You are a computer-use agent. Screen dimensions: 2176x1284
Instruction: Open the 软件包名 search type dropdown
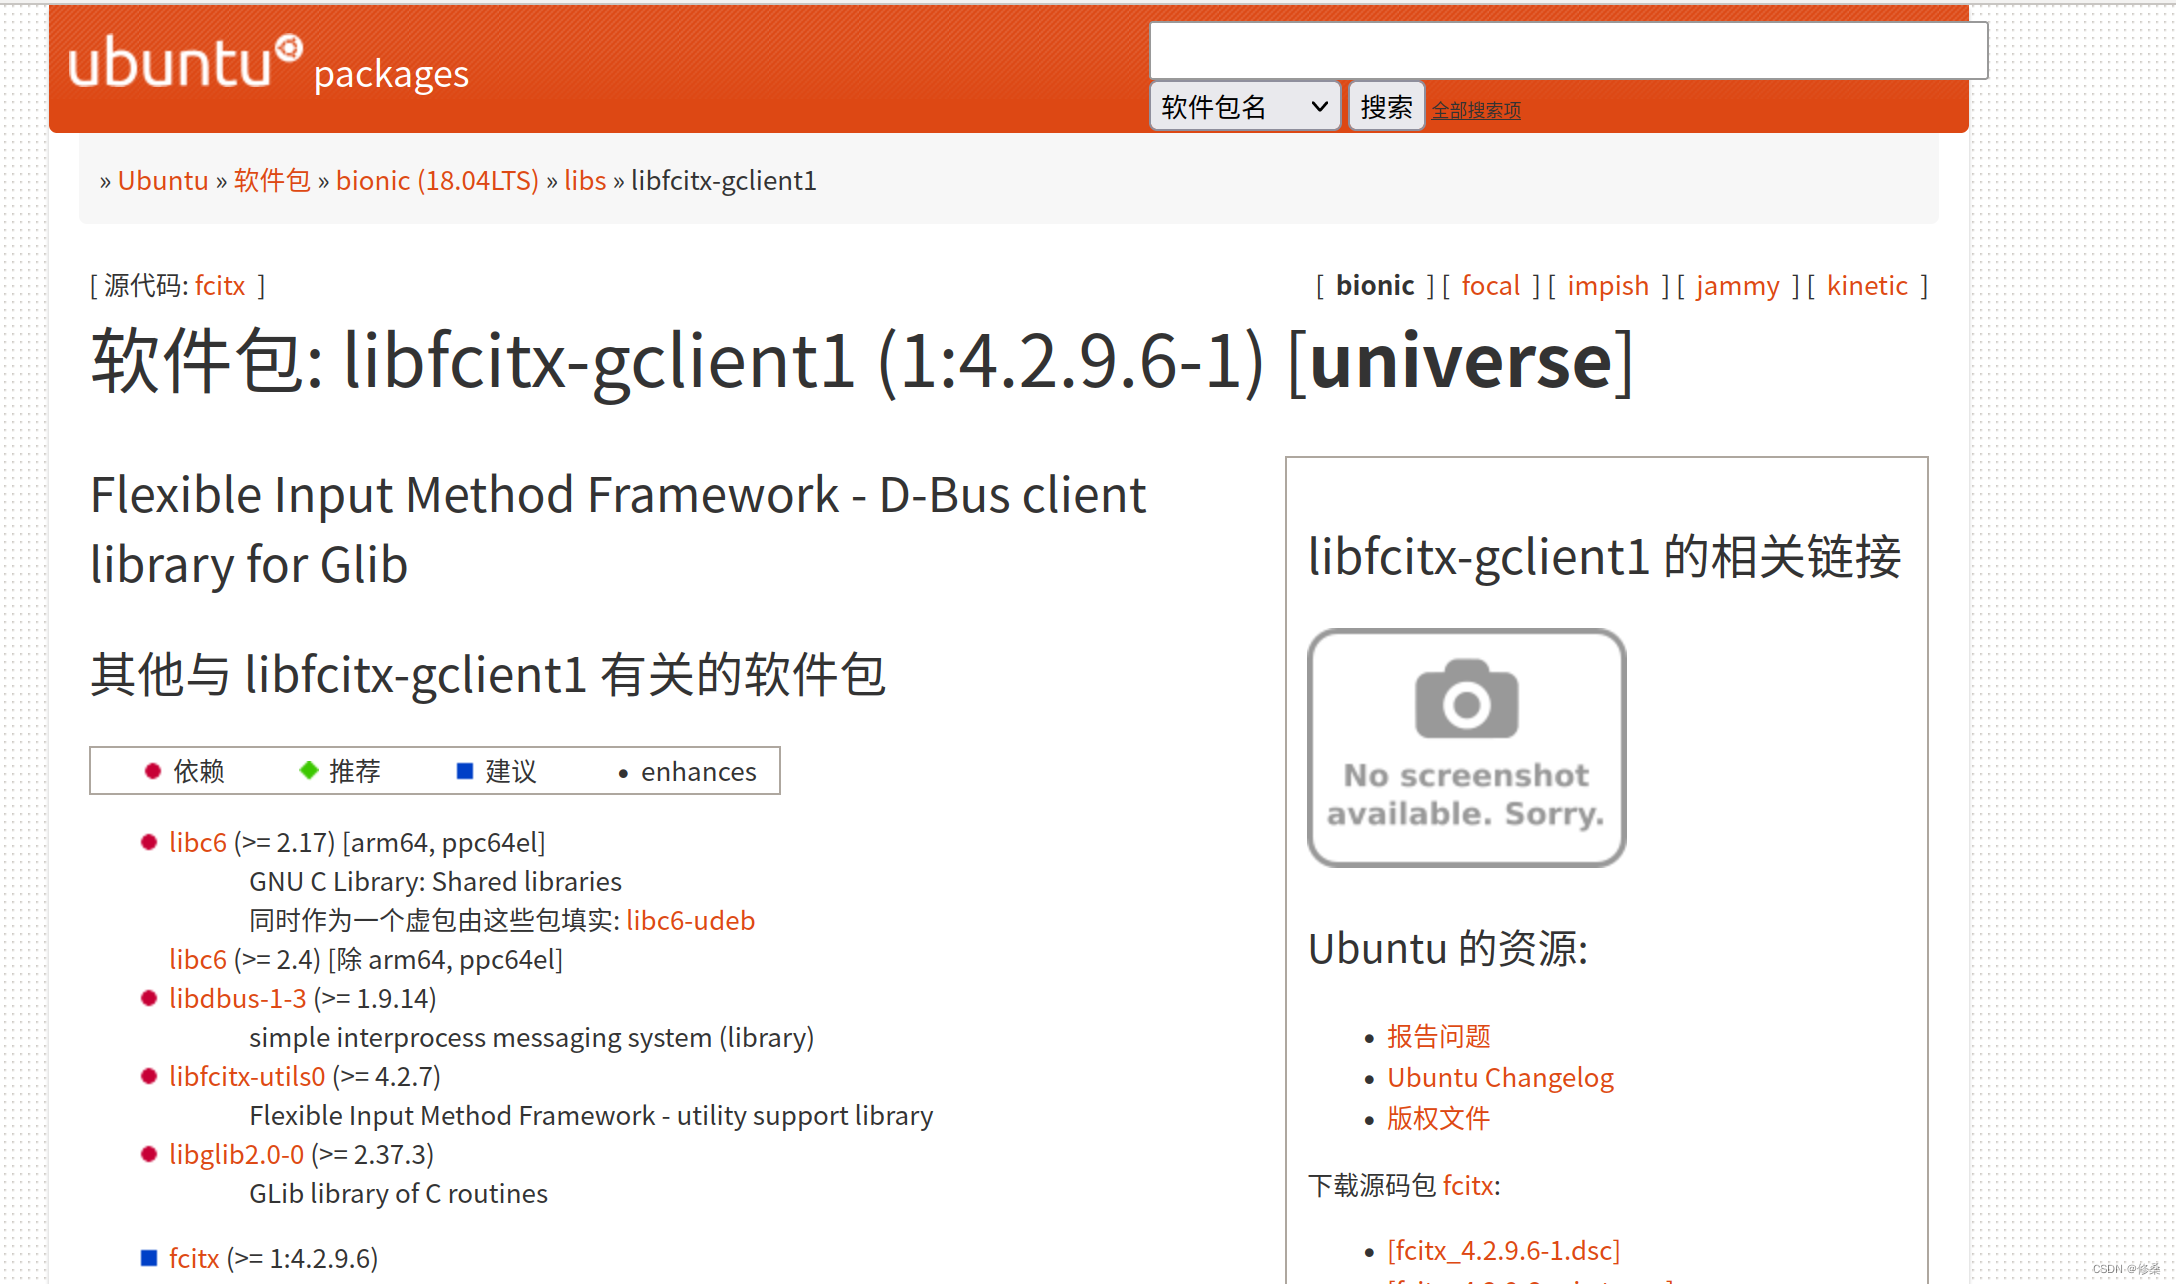tap(1243, 106)
